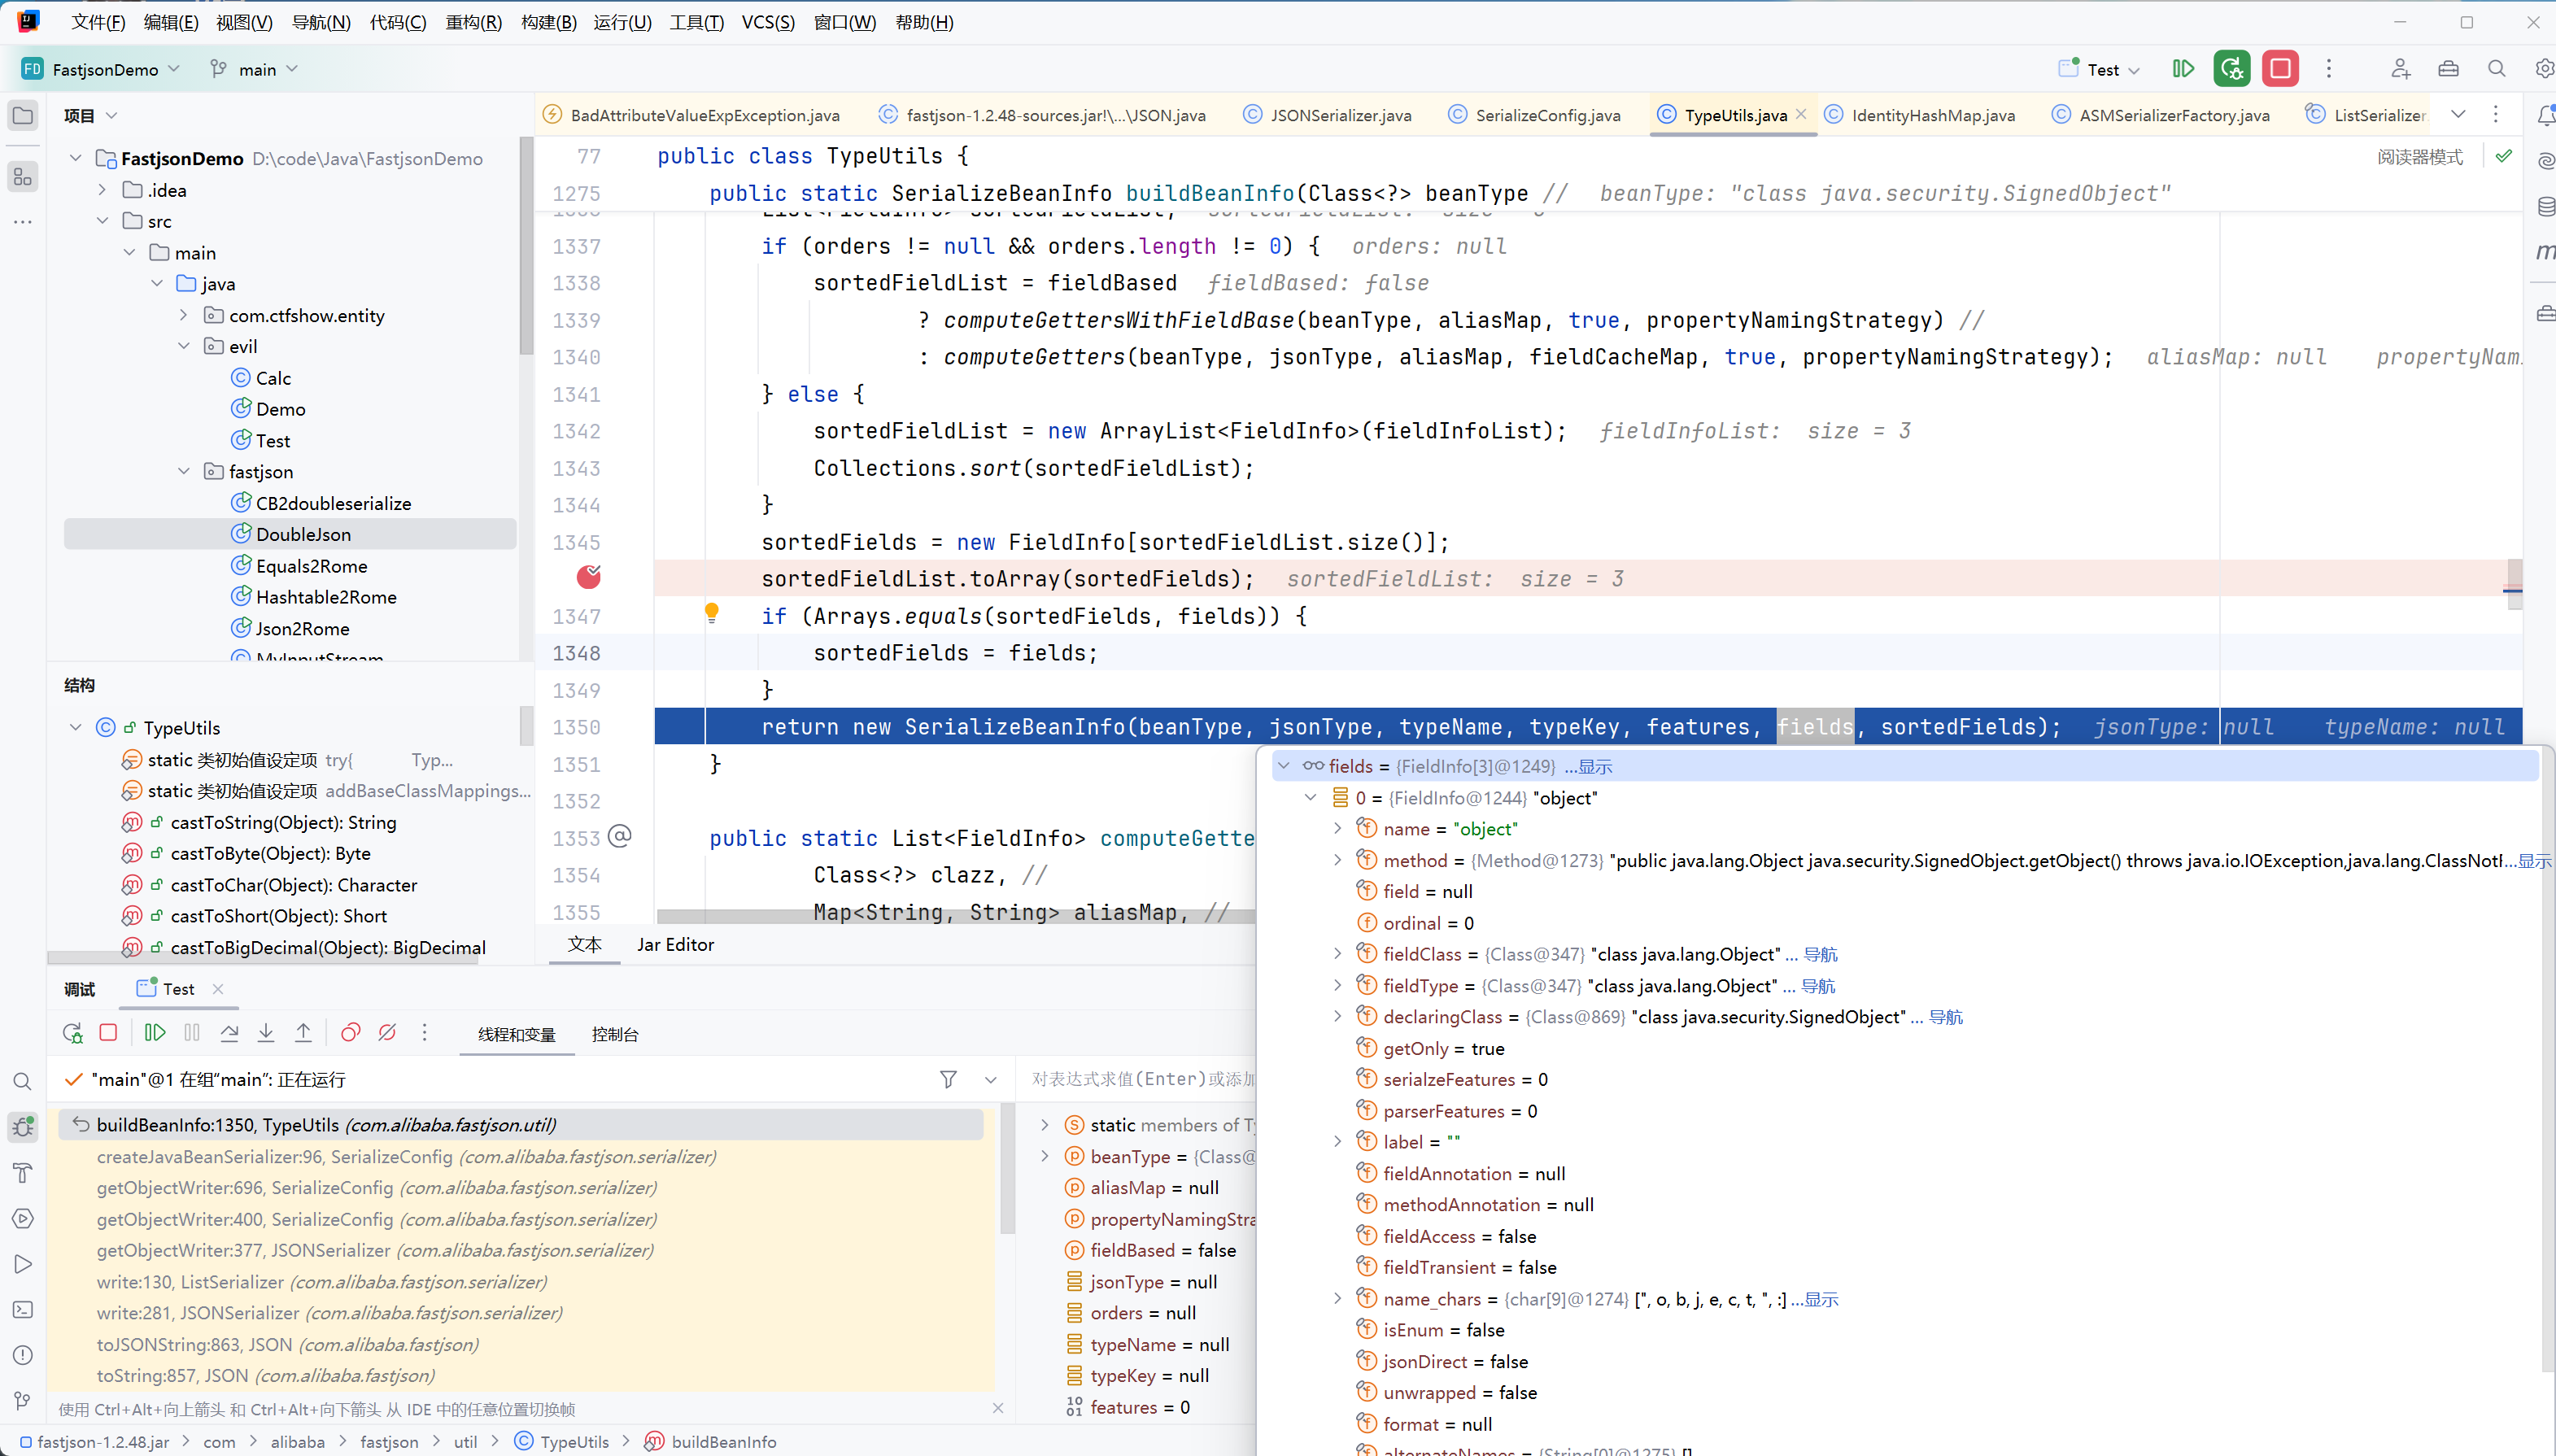This screenshot has height=1456, width=2556.
Task: Show hidden editor tabs dropdown arrow
Action: point(2458,115)
